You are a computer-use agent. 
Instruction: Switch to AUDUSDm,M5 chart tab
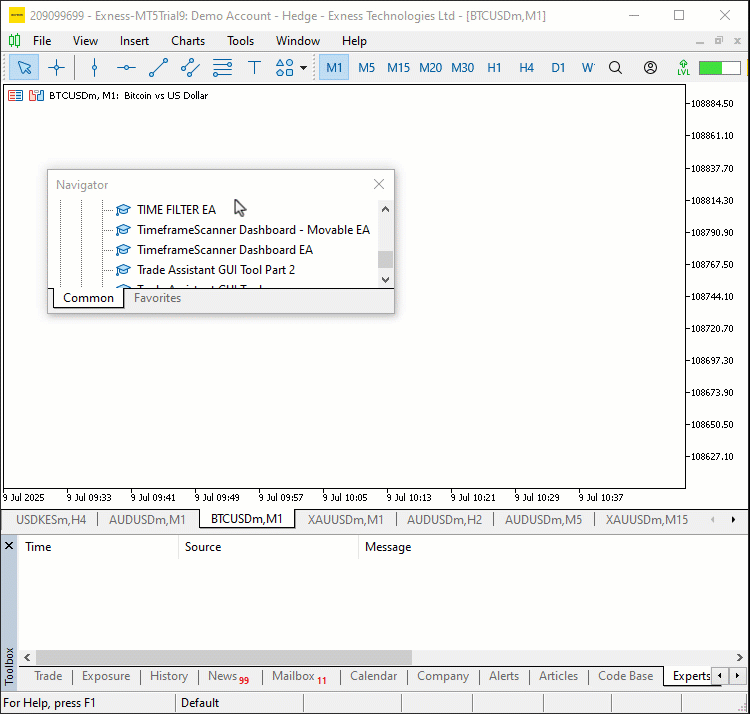[x=543, y=519]
